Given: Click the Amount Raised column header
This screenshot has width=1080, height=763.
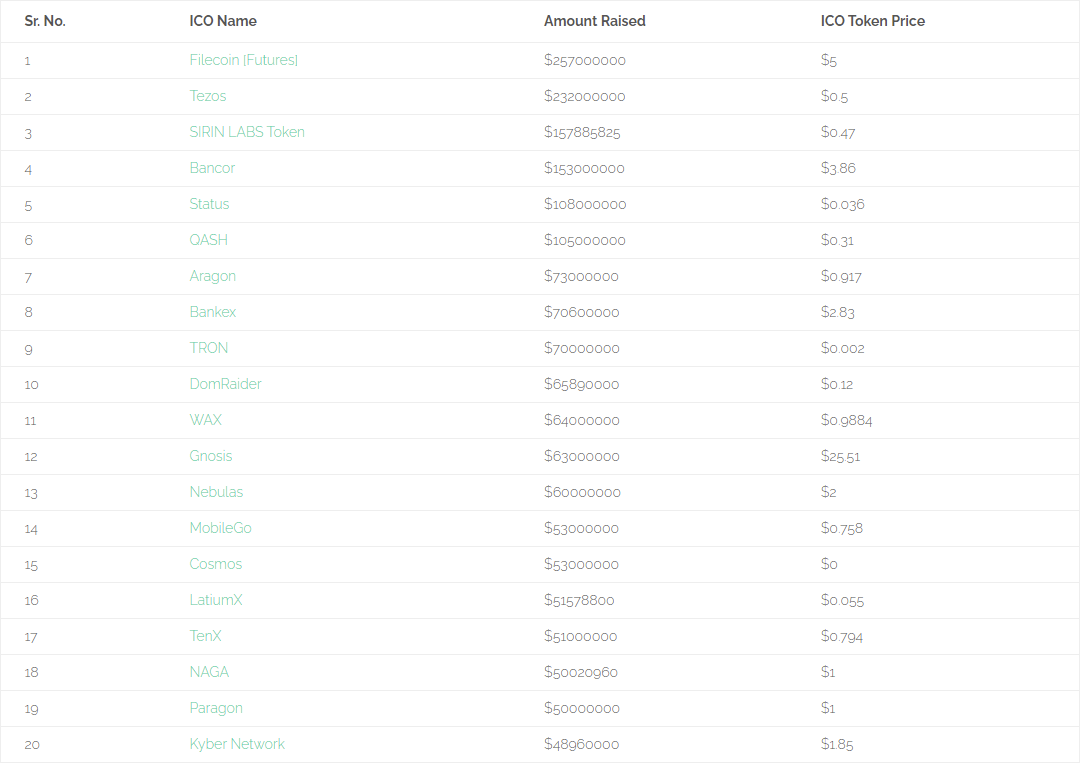Looking at the screenshot, I should [x=595, y=21].
